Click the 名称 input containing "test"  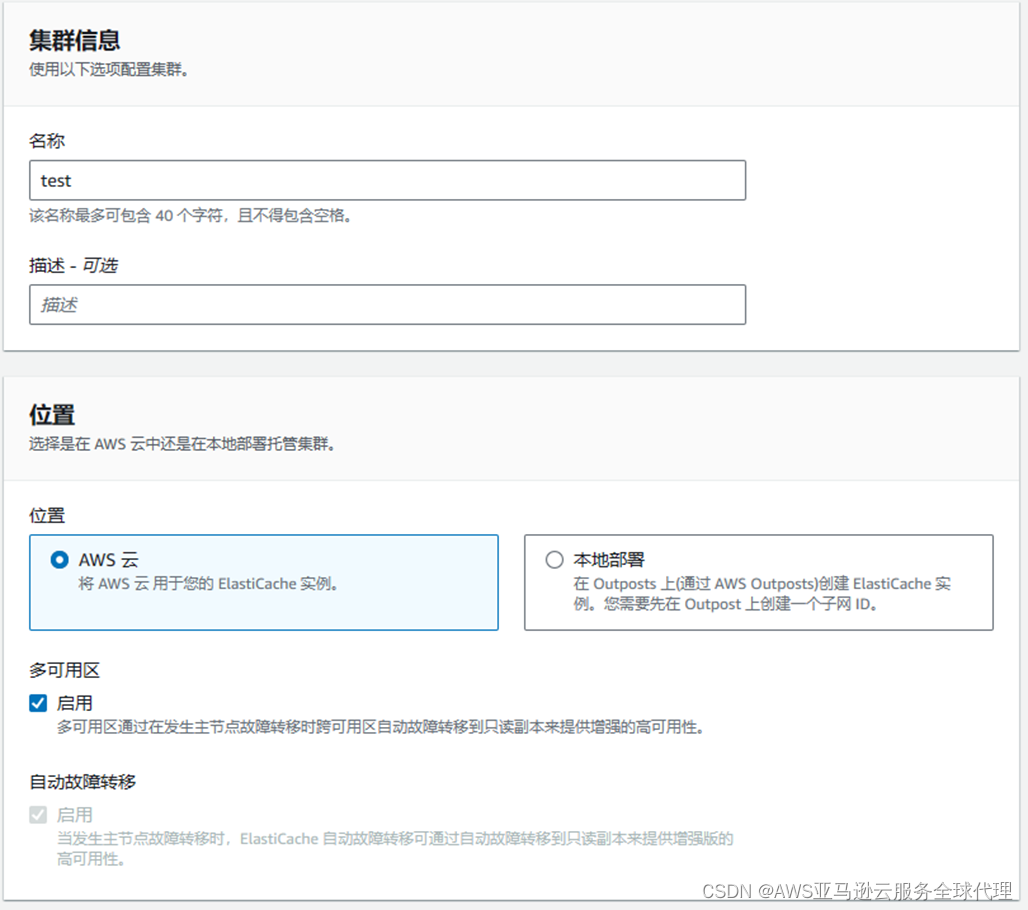(386, 180)
